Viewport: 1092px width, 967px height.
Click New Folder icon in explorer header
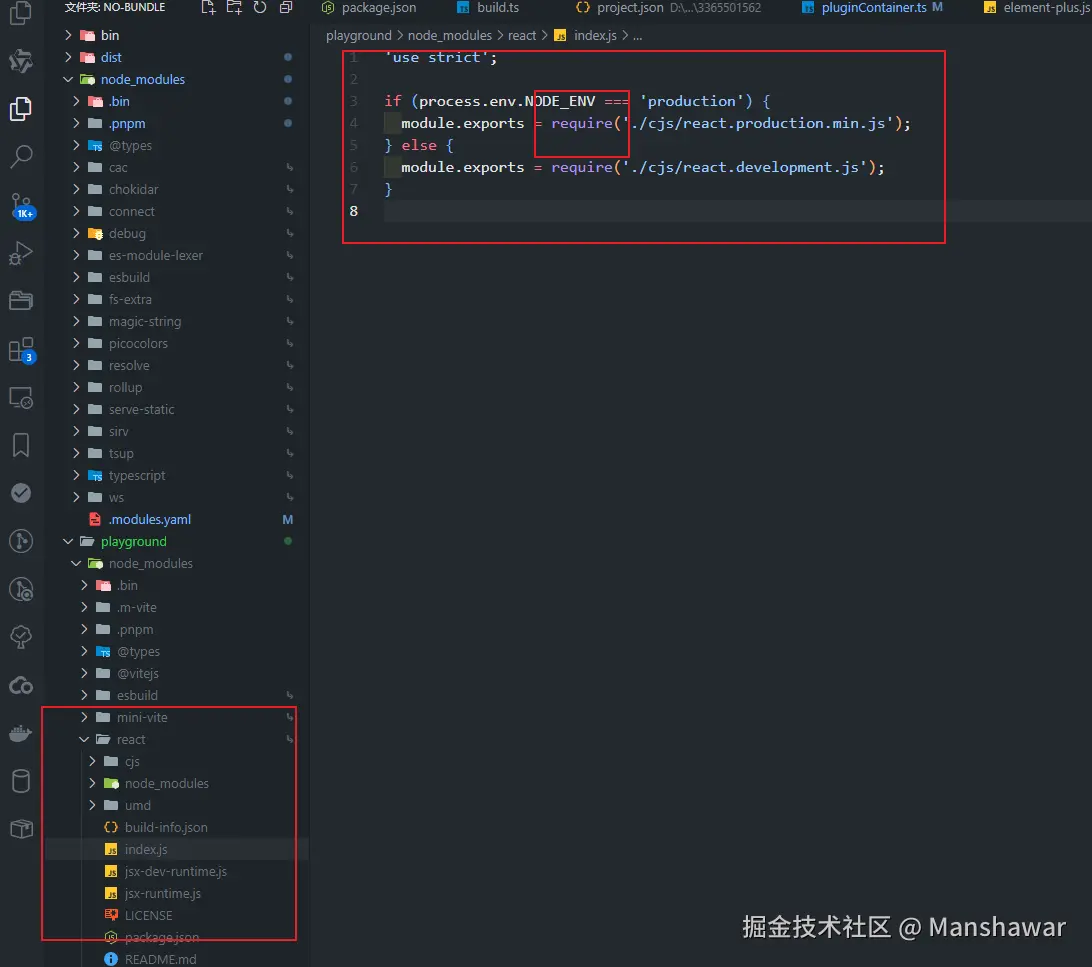(234, 8)
